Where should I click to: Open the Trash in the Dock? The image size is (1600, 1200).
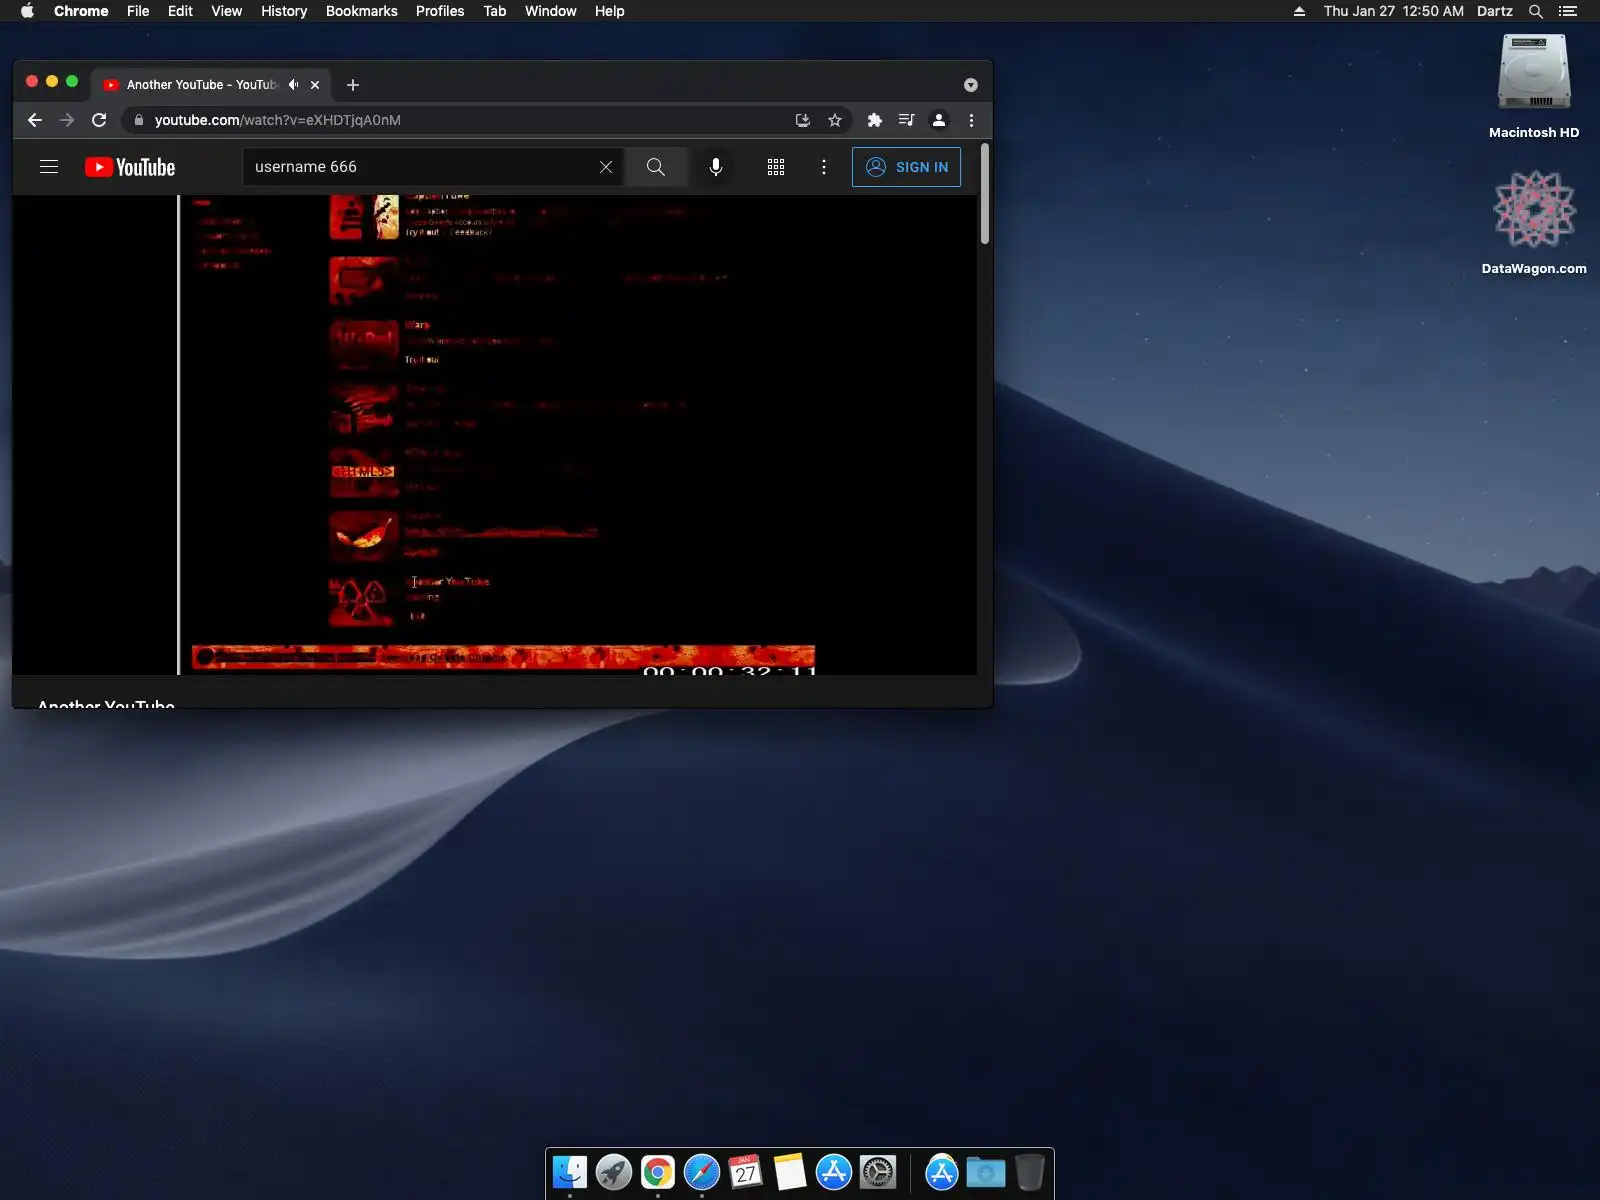click(x=1029, y=1172)
